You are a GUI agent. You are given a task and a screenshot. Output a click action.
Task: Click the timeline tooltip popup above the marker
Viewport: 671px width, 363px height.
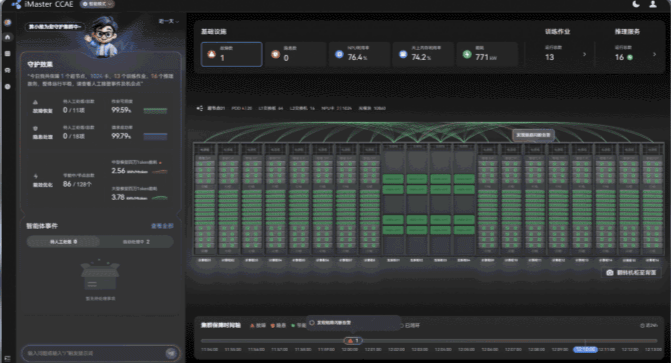pyautogui.click(x=353, y=323)
